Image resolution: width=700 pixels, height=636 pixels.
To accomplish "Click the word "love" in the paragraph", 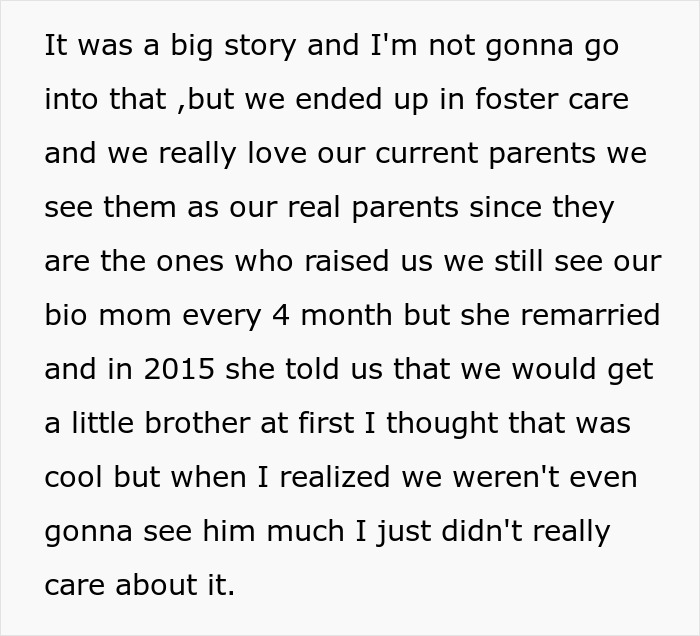I will click(257, 155).
